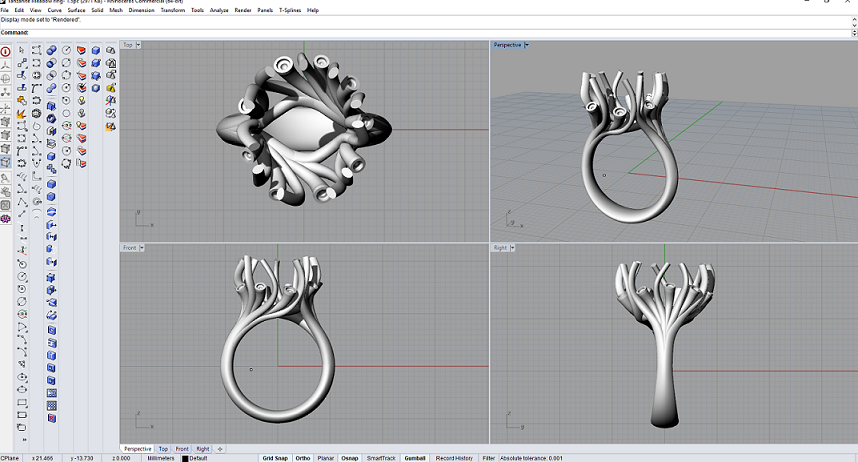858x462 pixels.
Task: Toggle Grid Snap in status bar
Action: click(275, 458)
